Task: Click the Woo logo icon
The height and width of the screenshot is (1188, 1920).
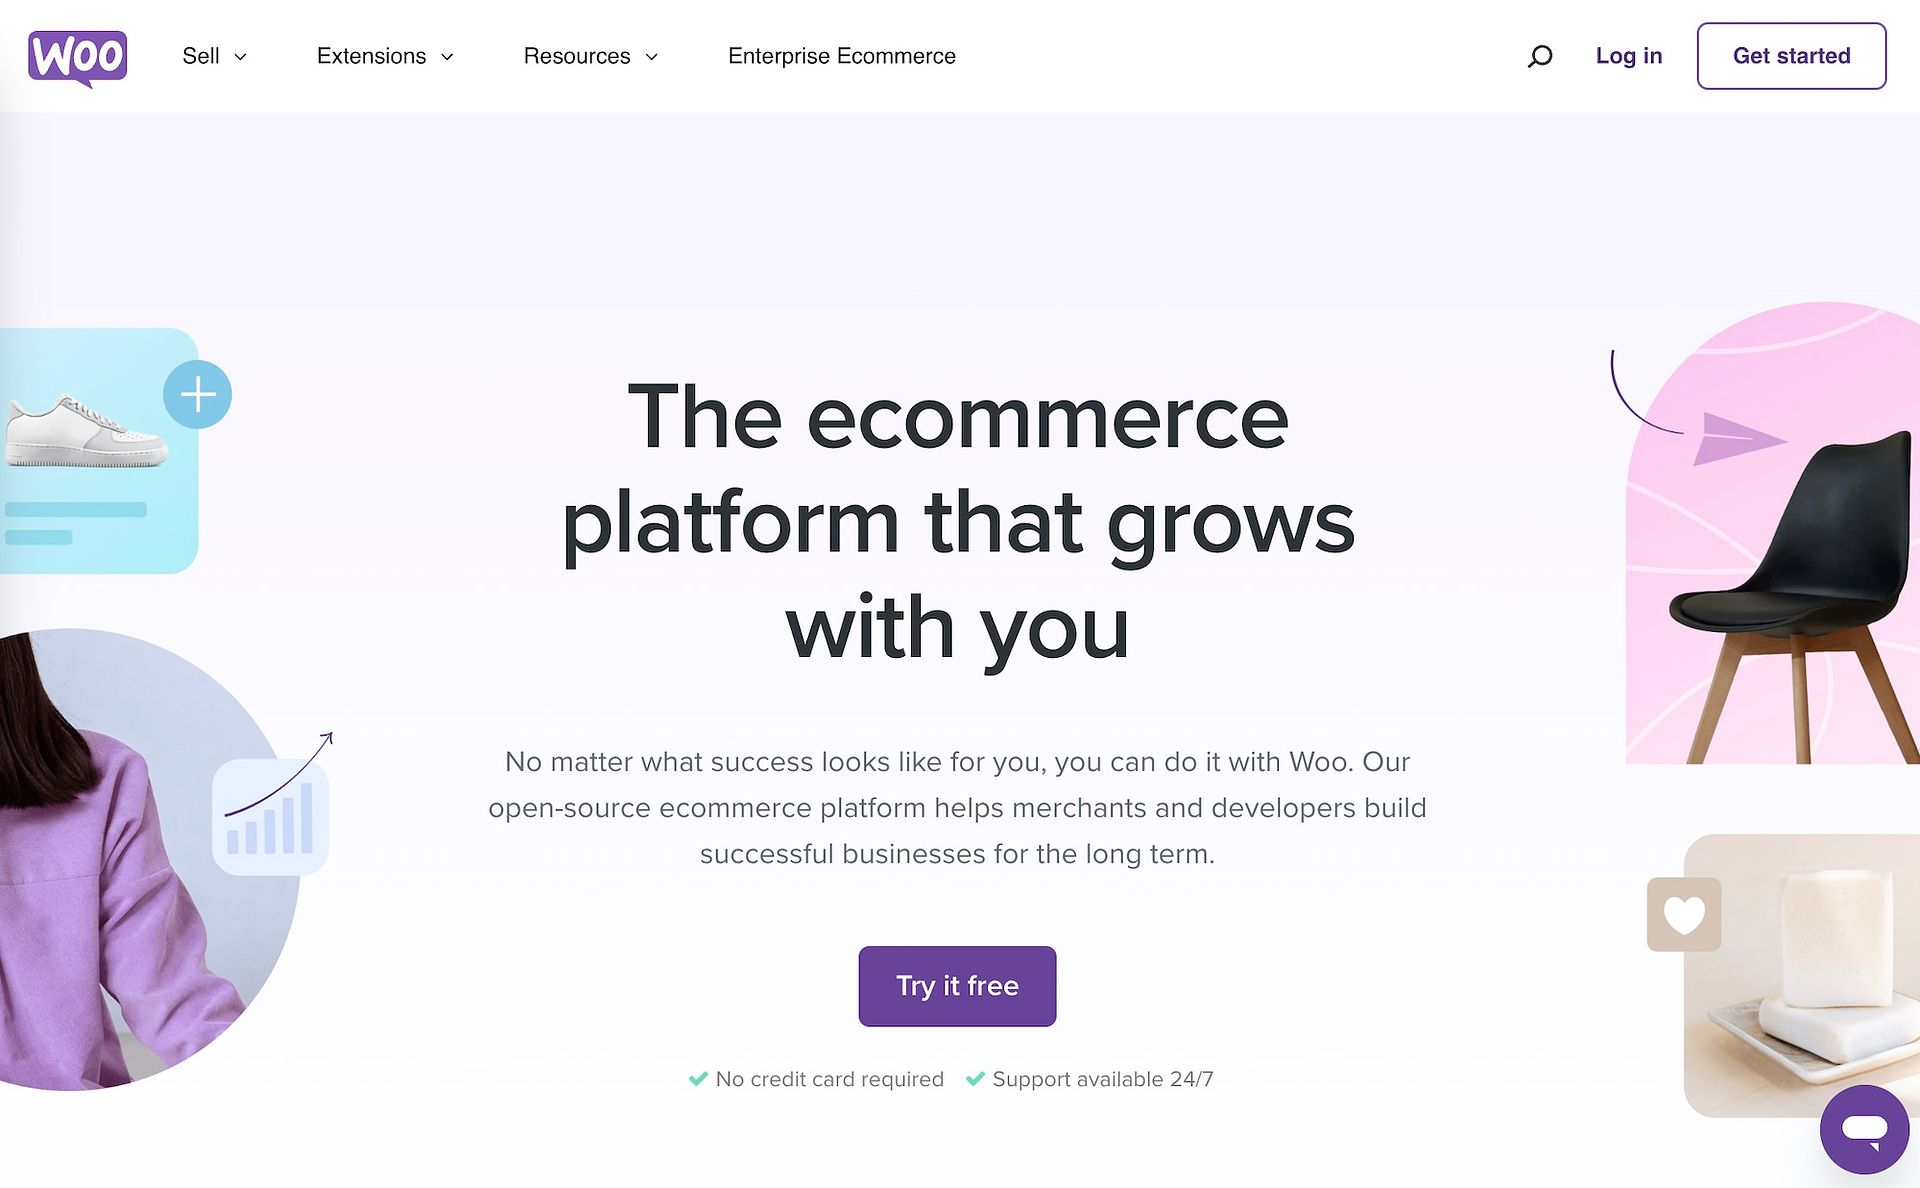Action: pyautogui.click(x=78, y=55)
